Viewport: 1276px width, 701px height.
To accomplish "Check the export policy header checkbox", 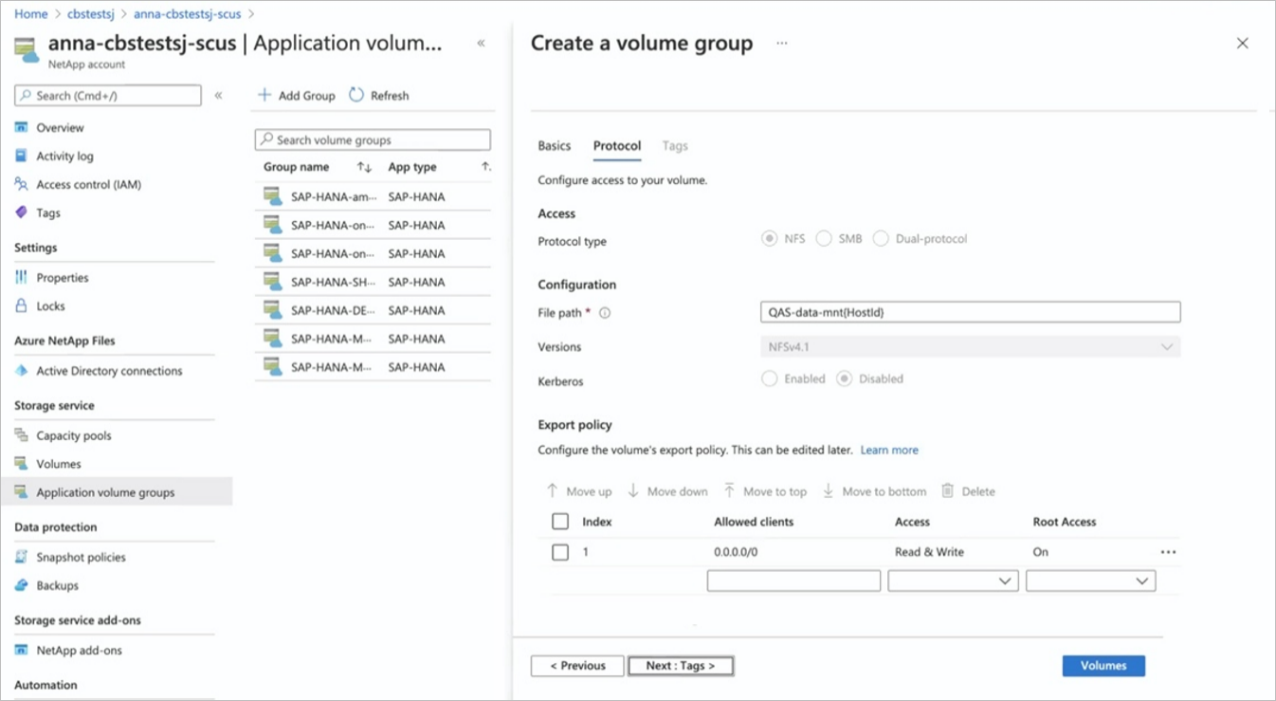I will [x=560, y=522].
